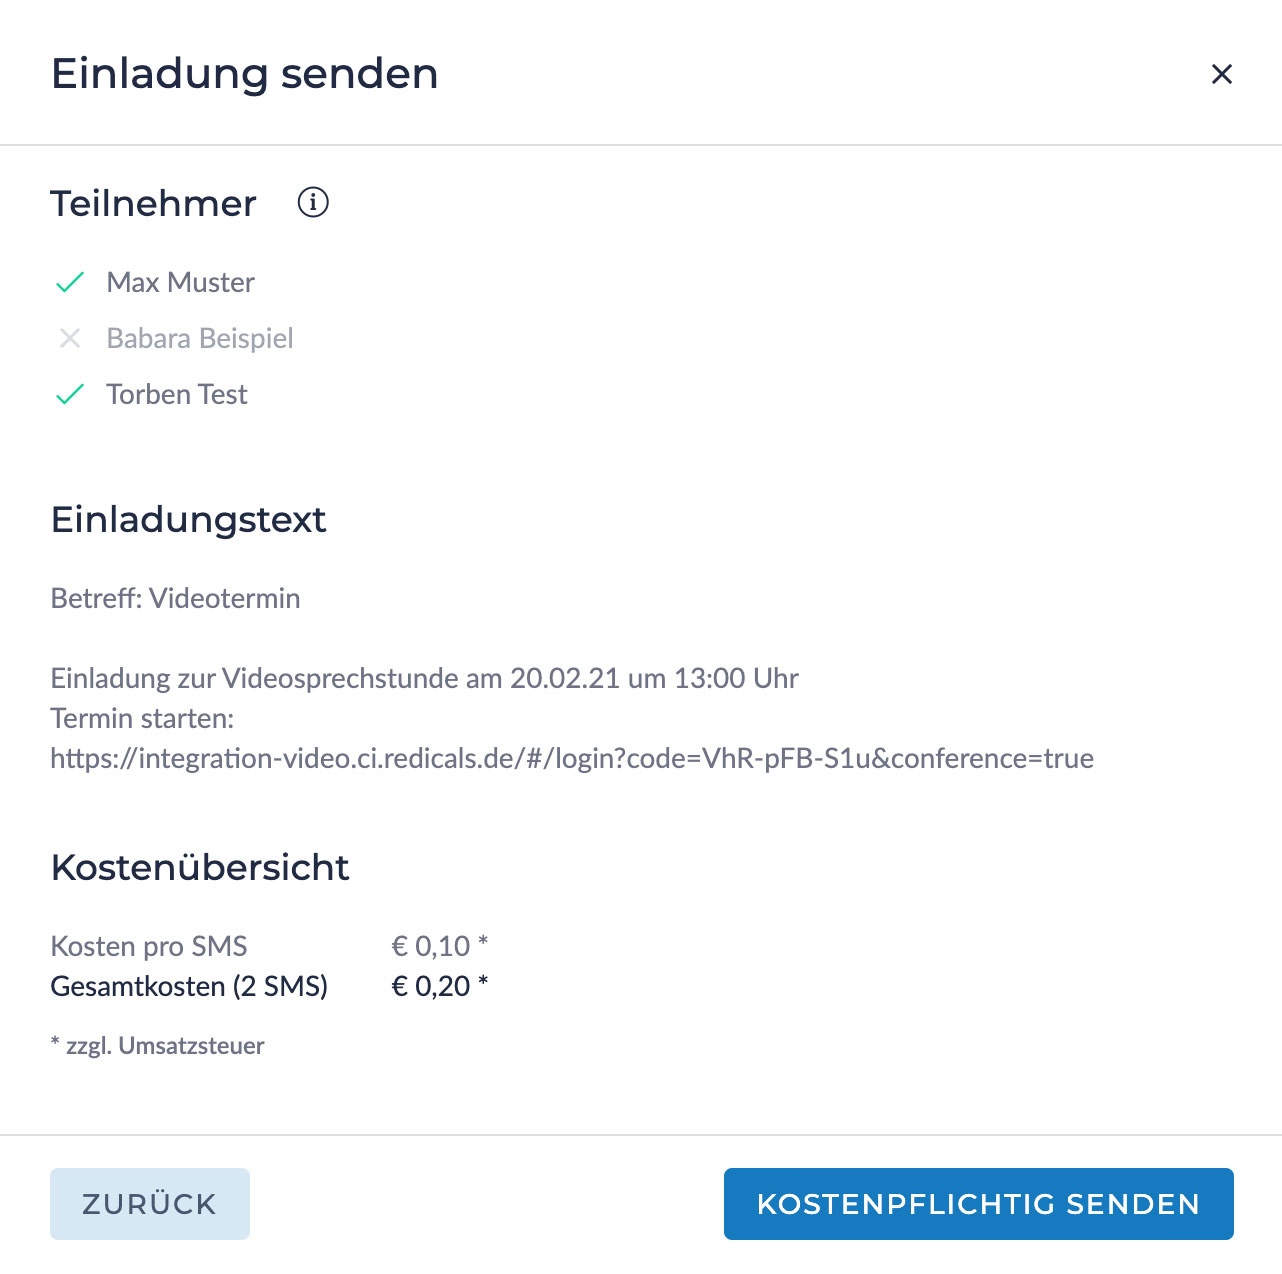Viewport: 1282px width, 1274px height.
Task: Open the integration-video login URL
Action: click(x=571, y=758)
